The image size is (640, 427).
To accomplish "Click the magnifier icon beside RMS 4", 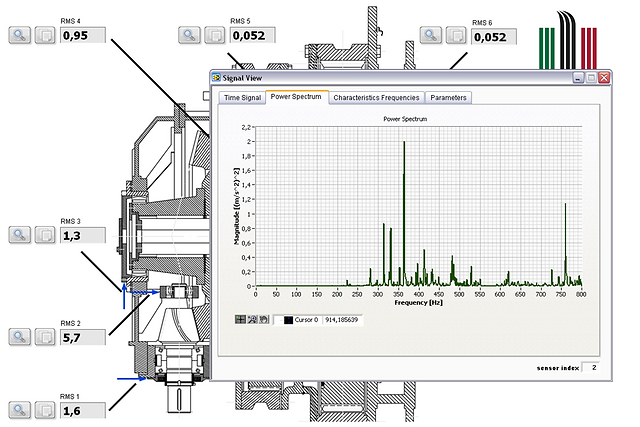I will [x=20, y=35].
